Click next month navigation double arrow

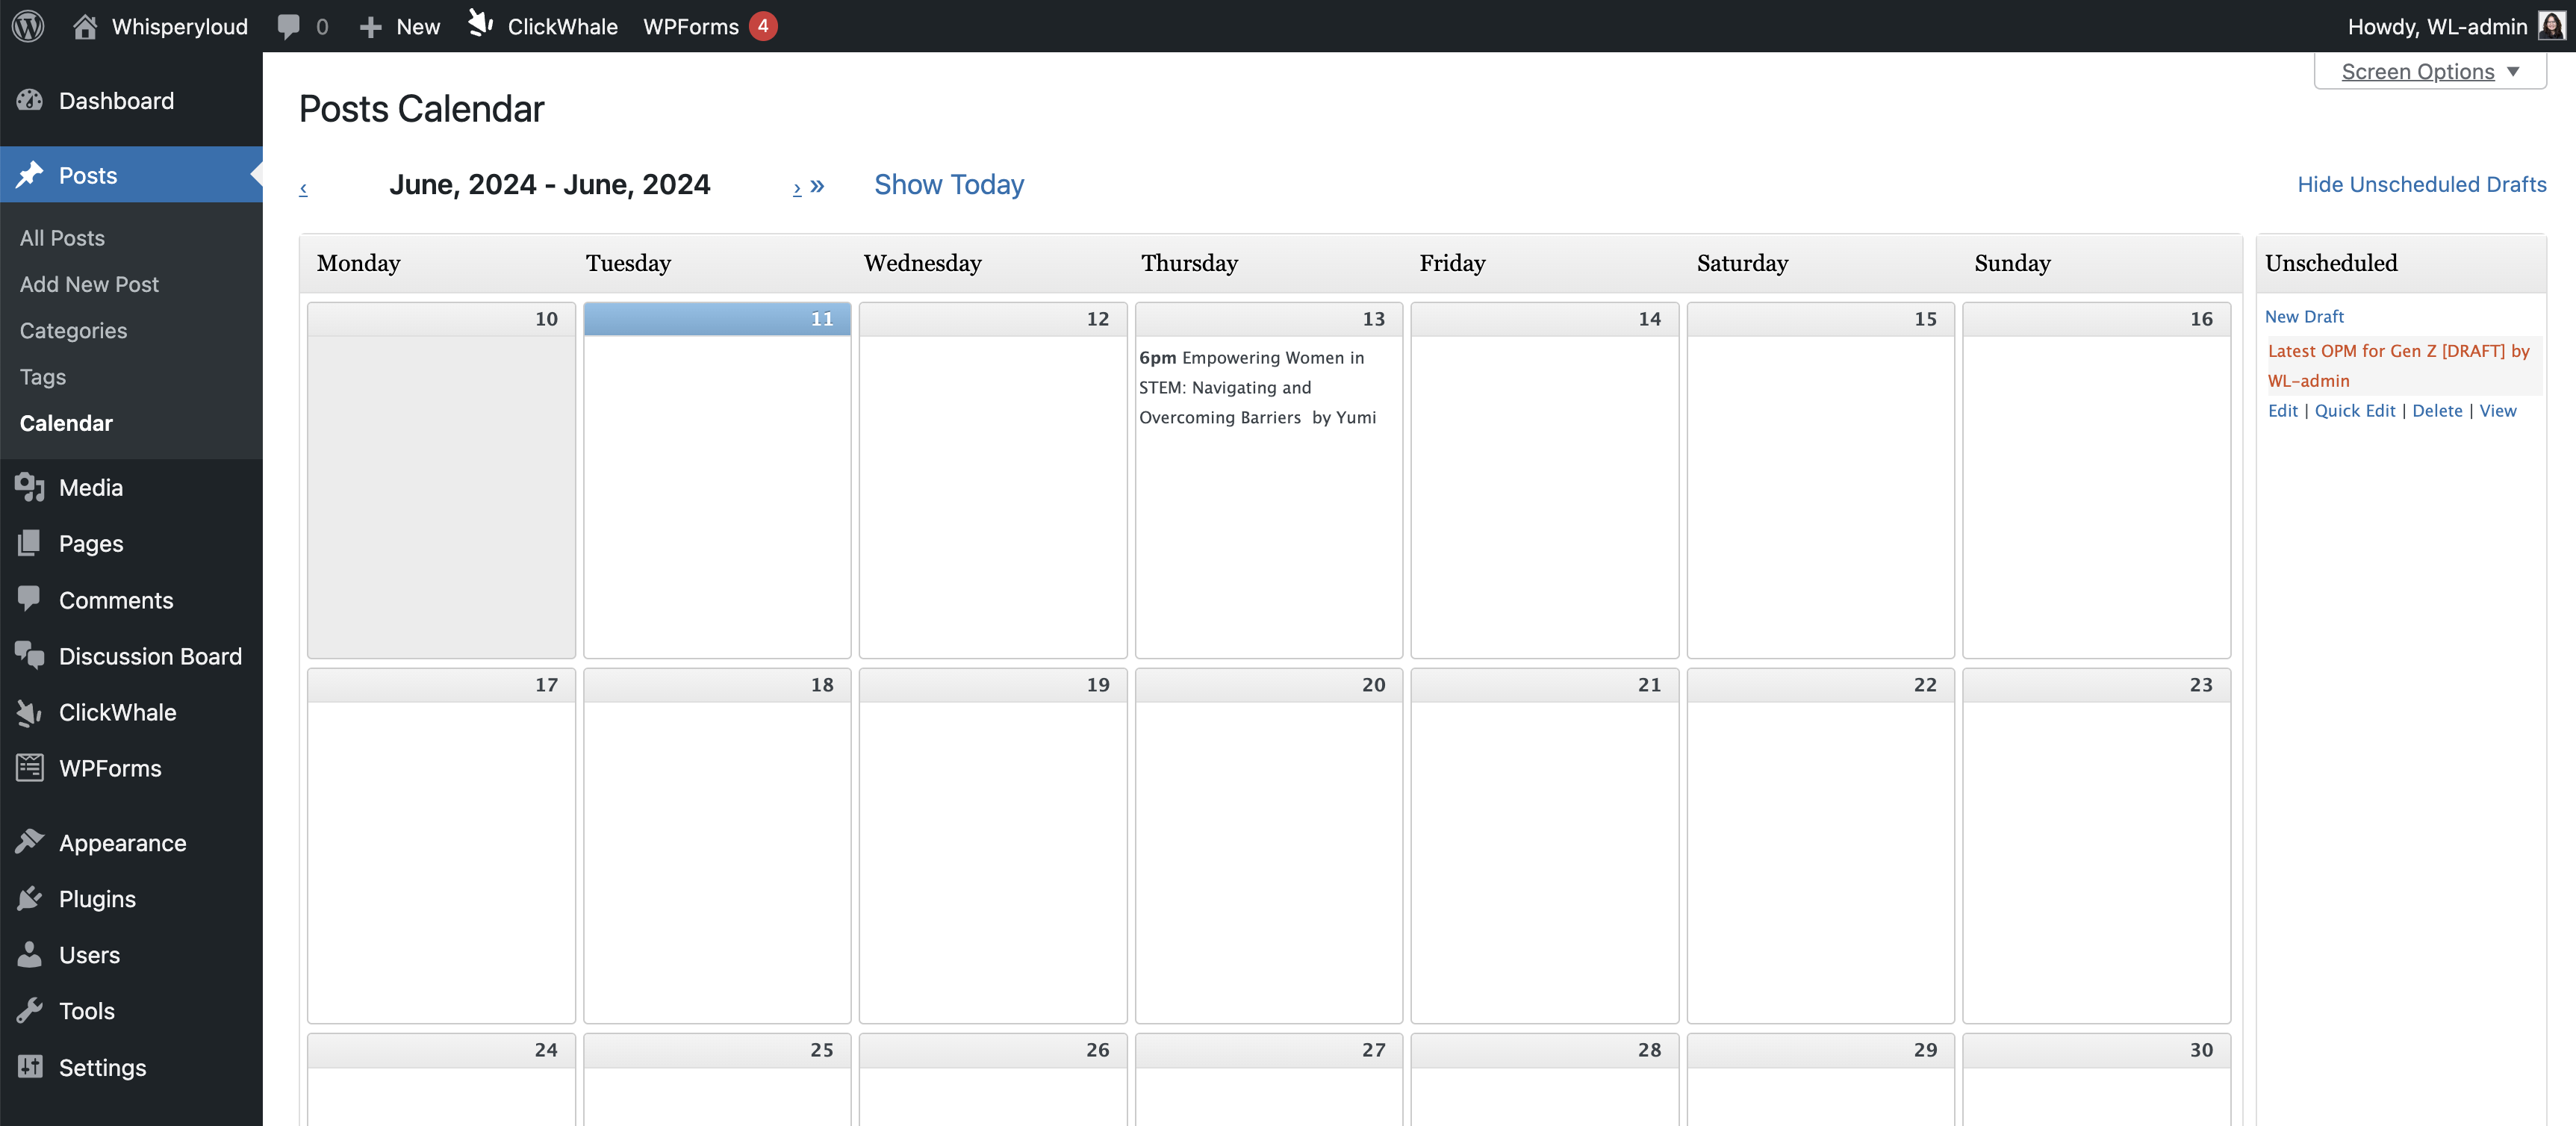click(818, 184)
